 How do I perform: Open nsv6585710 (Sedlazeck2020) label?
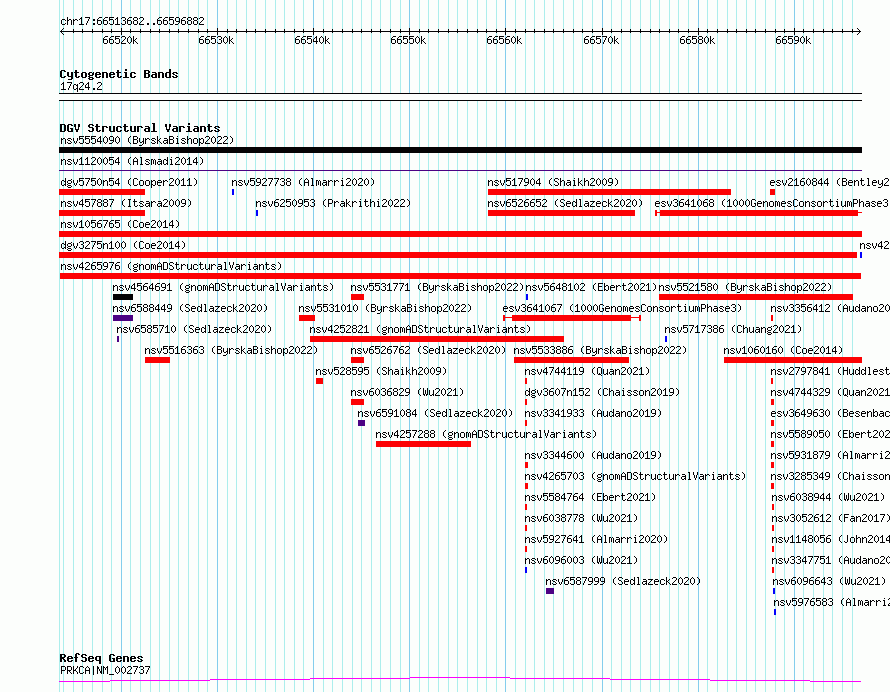pyautogui.click(x=194, y=329)
